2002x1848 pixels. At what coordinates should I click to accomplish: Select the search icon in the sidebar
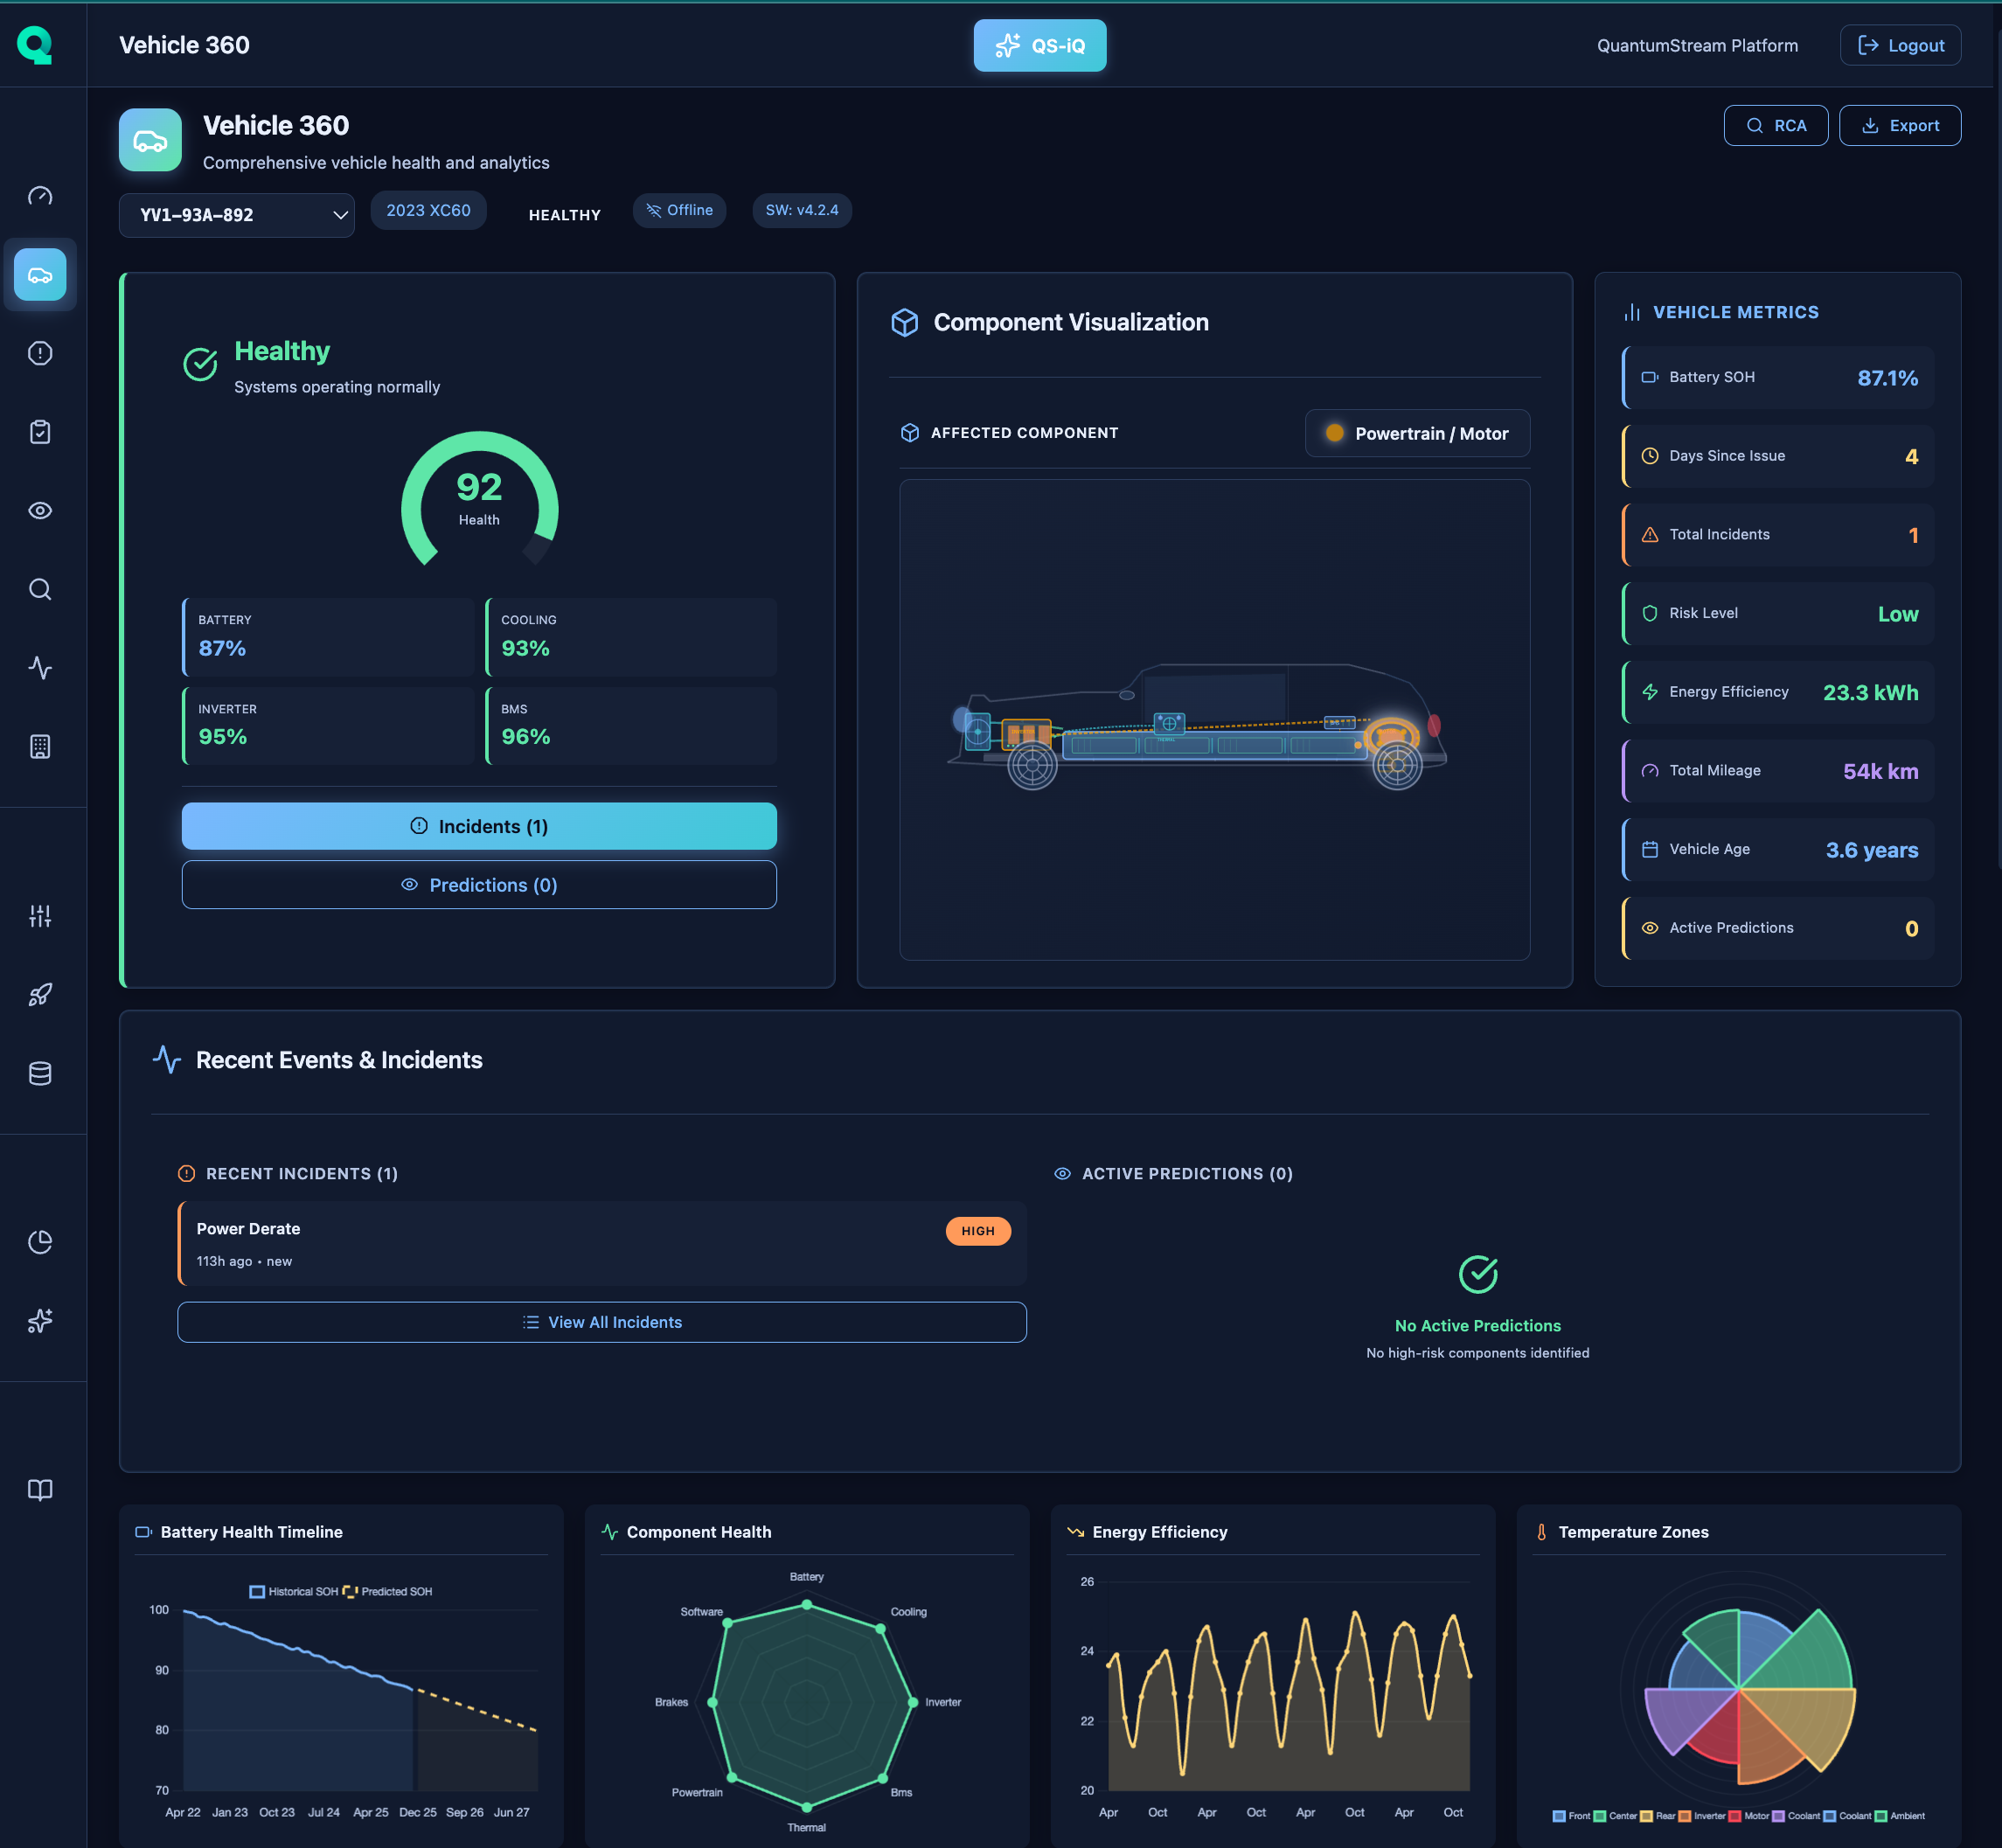(40, 589)
